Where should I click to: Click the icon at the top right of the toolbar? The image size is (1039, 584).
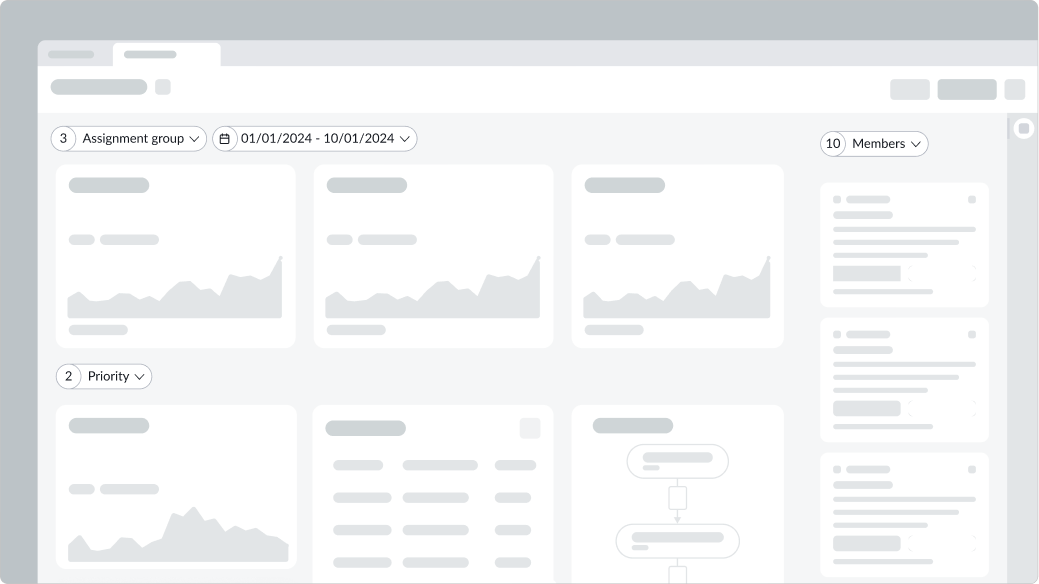[x=1015, y=89]
